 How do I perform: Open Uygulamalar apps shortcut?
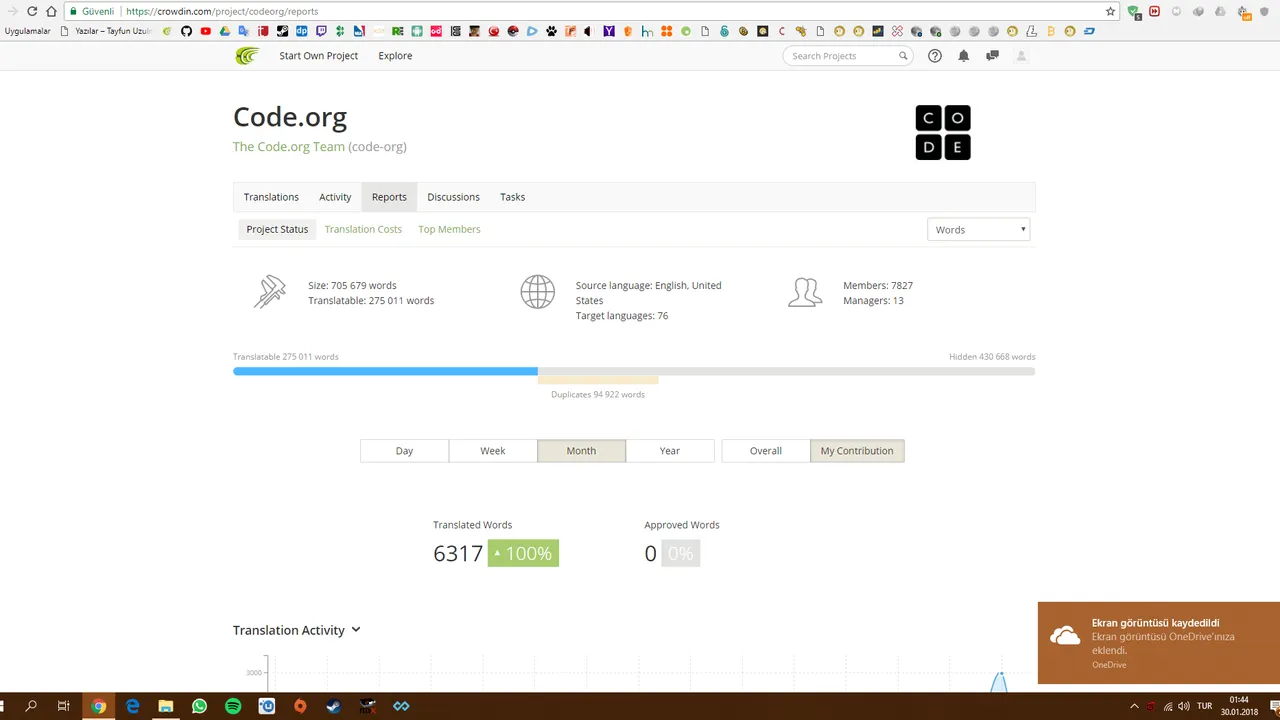click(27, 31)
